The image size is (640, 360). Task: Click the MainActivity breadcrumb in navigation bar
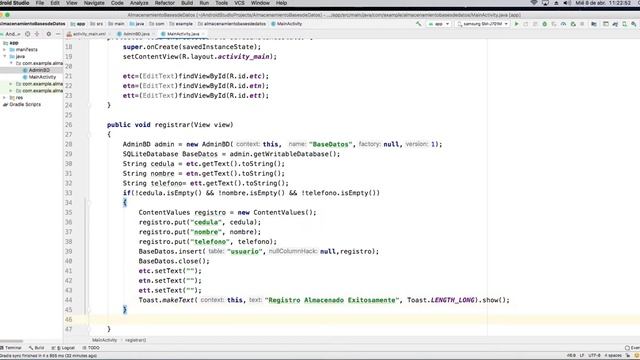[x=287, y=24]
